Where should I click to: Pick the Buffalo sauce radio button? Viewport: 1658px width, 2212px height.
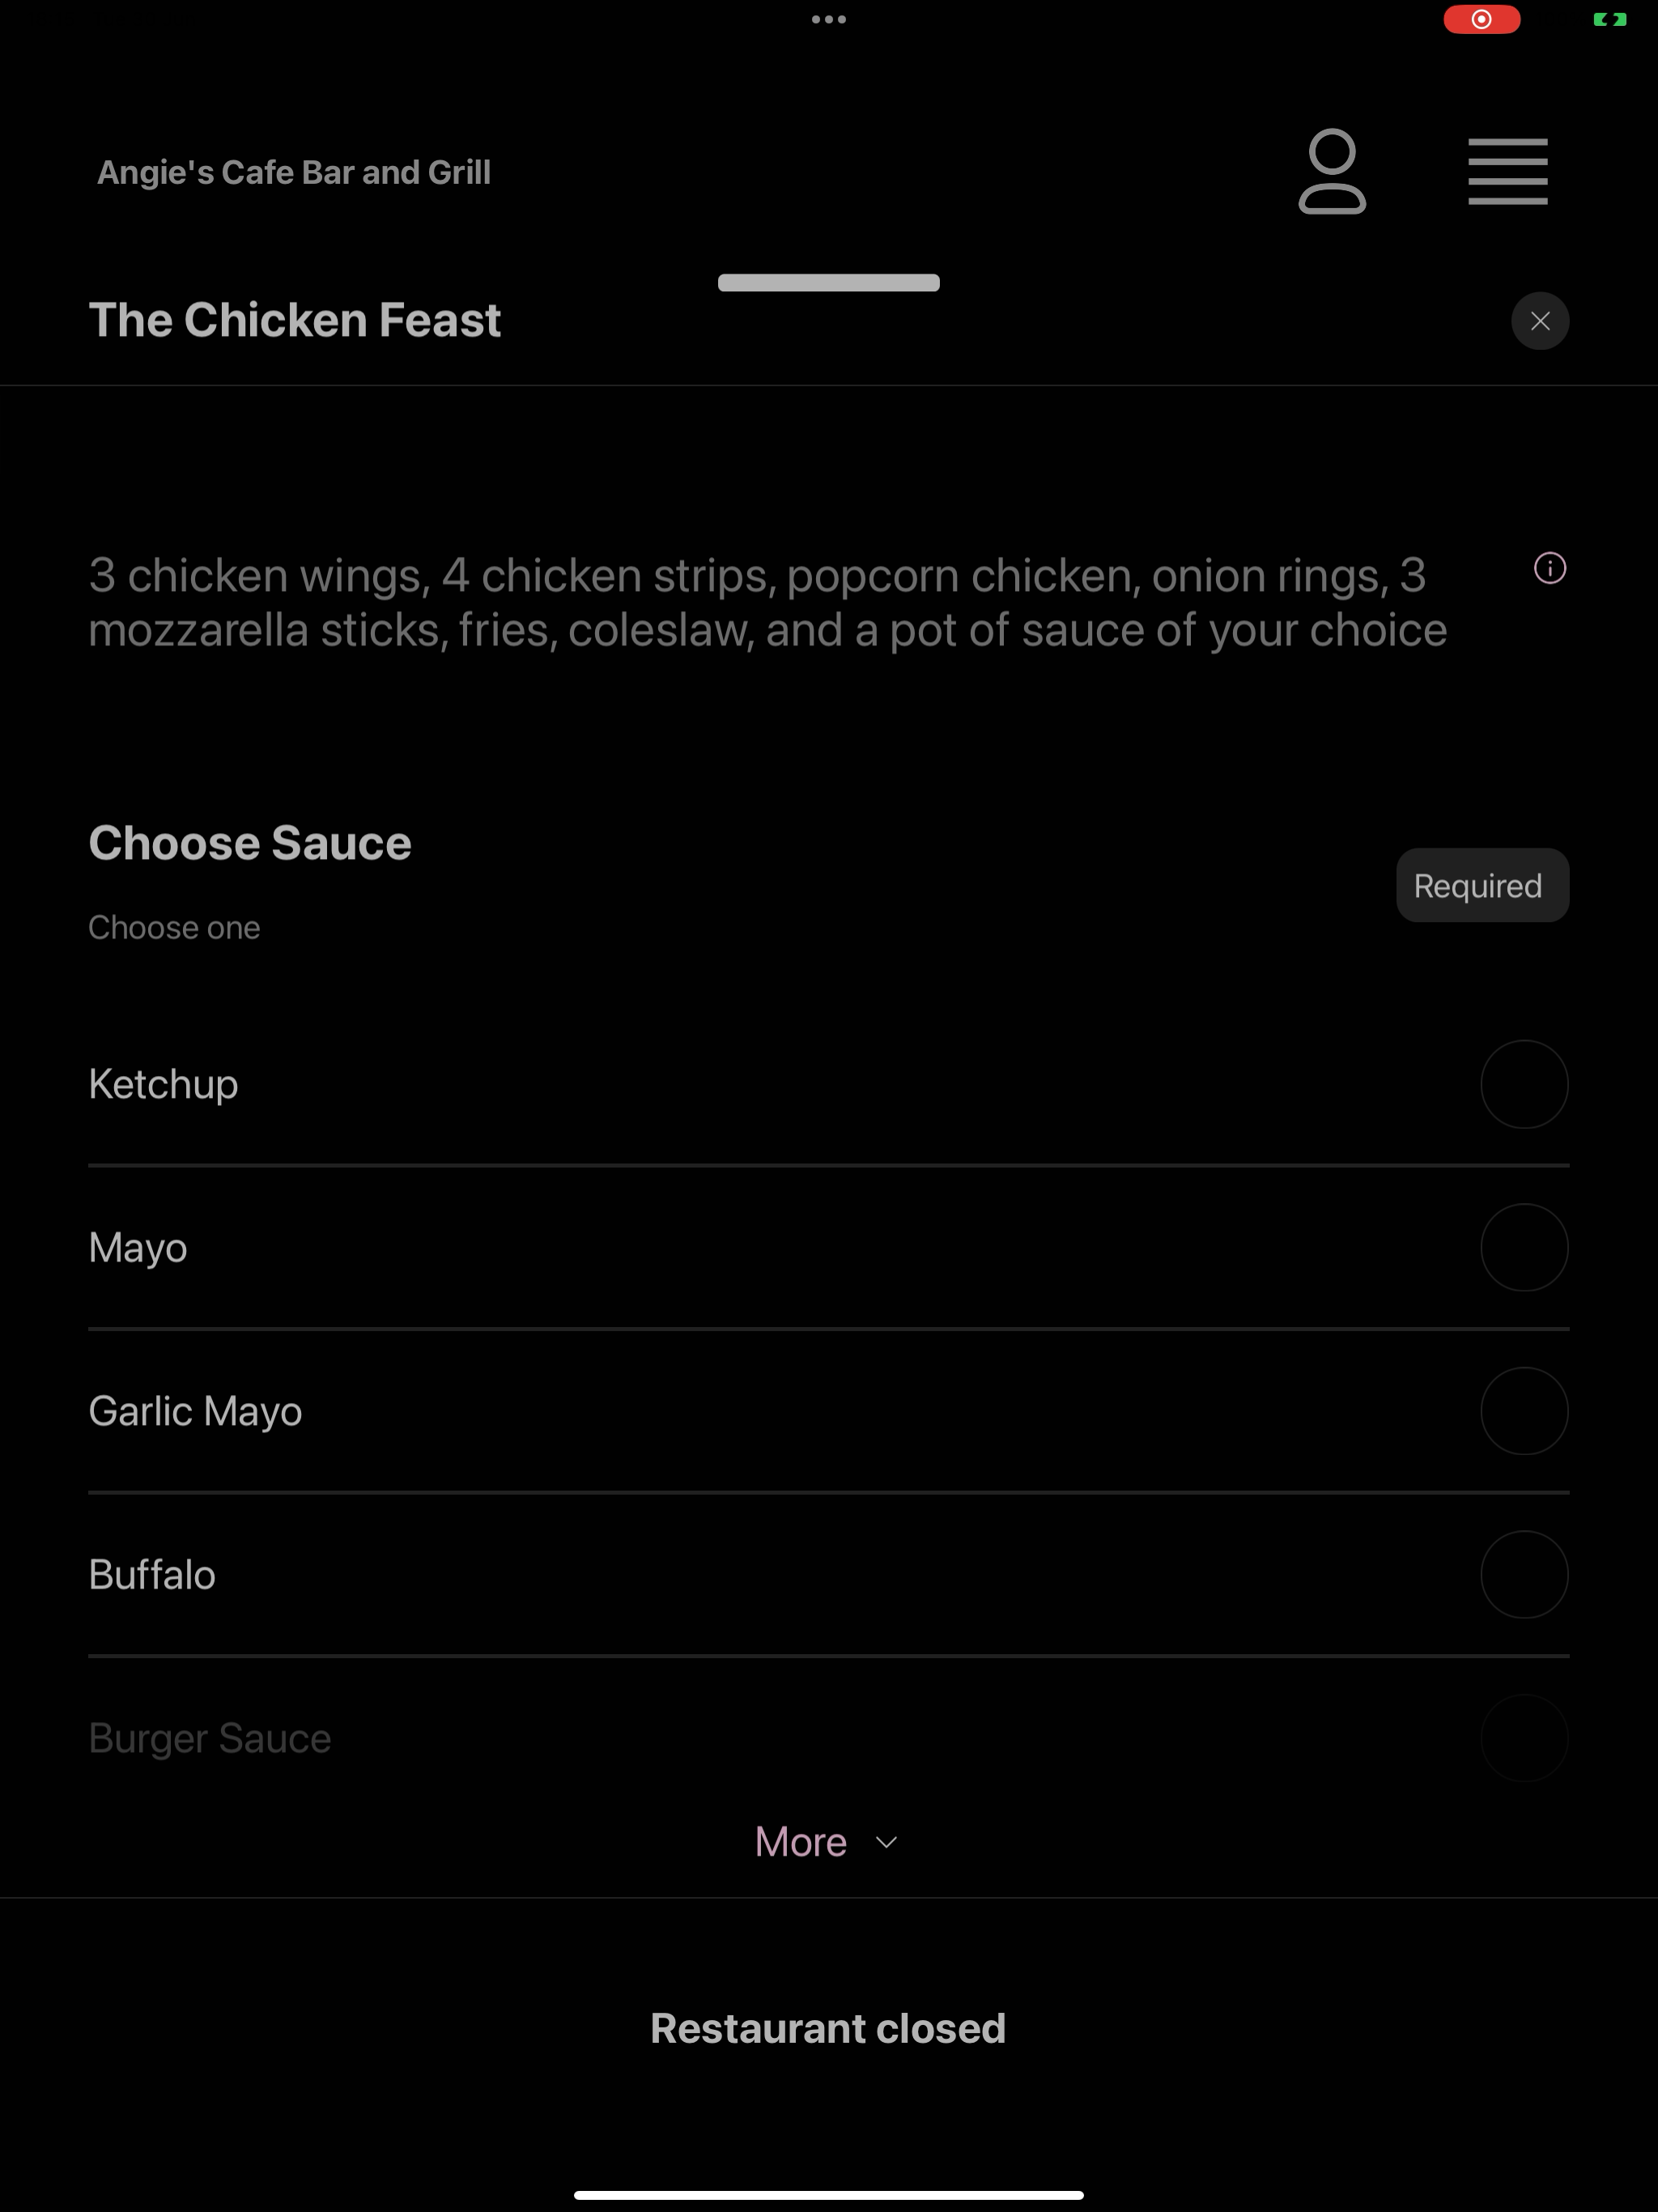pyautogui.click(x=1524, y=1575)
